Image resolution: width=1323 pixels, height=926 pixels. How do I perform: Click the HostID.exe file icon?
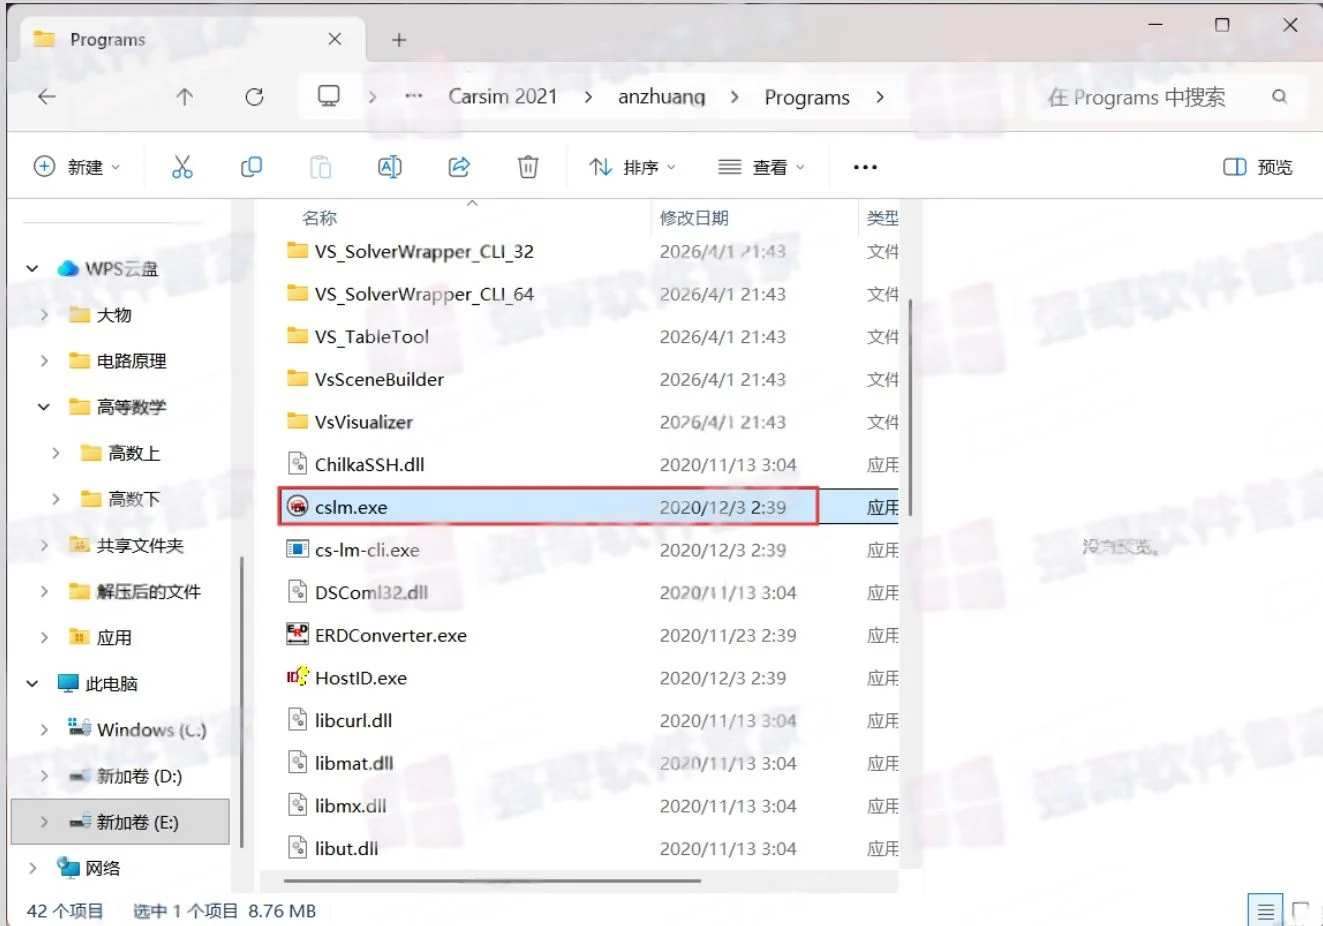[x=297, y=677]
